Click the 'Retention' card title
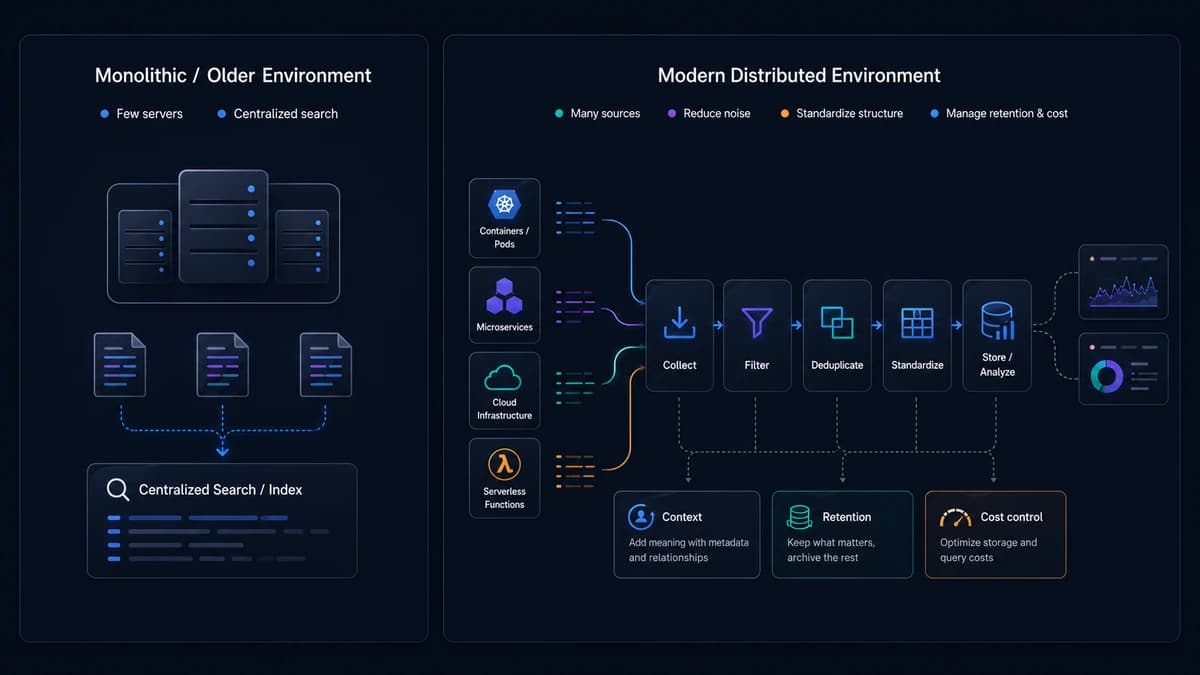 846,517
